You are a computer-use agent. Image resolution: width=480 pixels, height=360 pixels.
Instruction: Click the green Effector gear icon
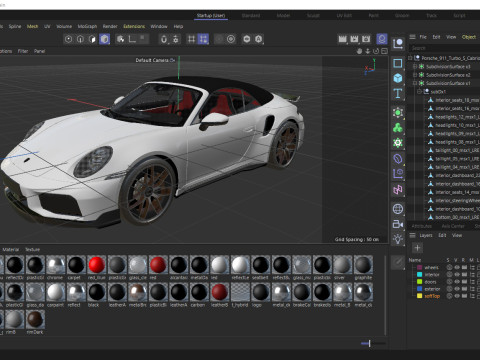point(398,143)
